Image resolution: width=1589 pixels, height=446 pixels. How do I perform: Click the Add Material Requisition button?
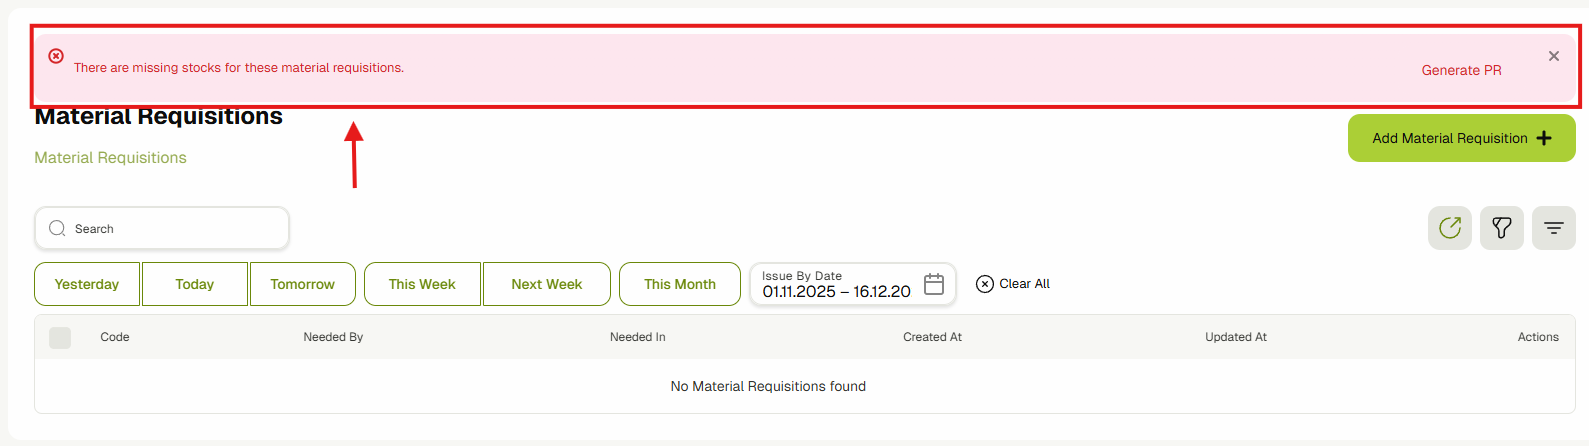1461,138
